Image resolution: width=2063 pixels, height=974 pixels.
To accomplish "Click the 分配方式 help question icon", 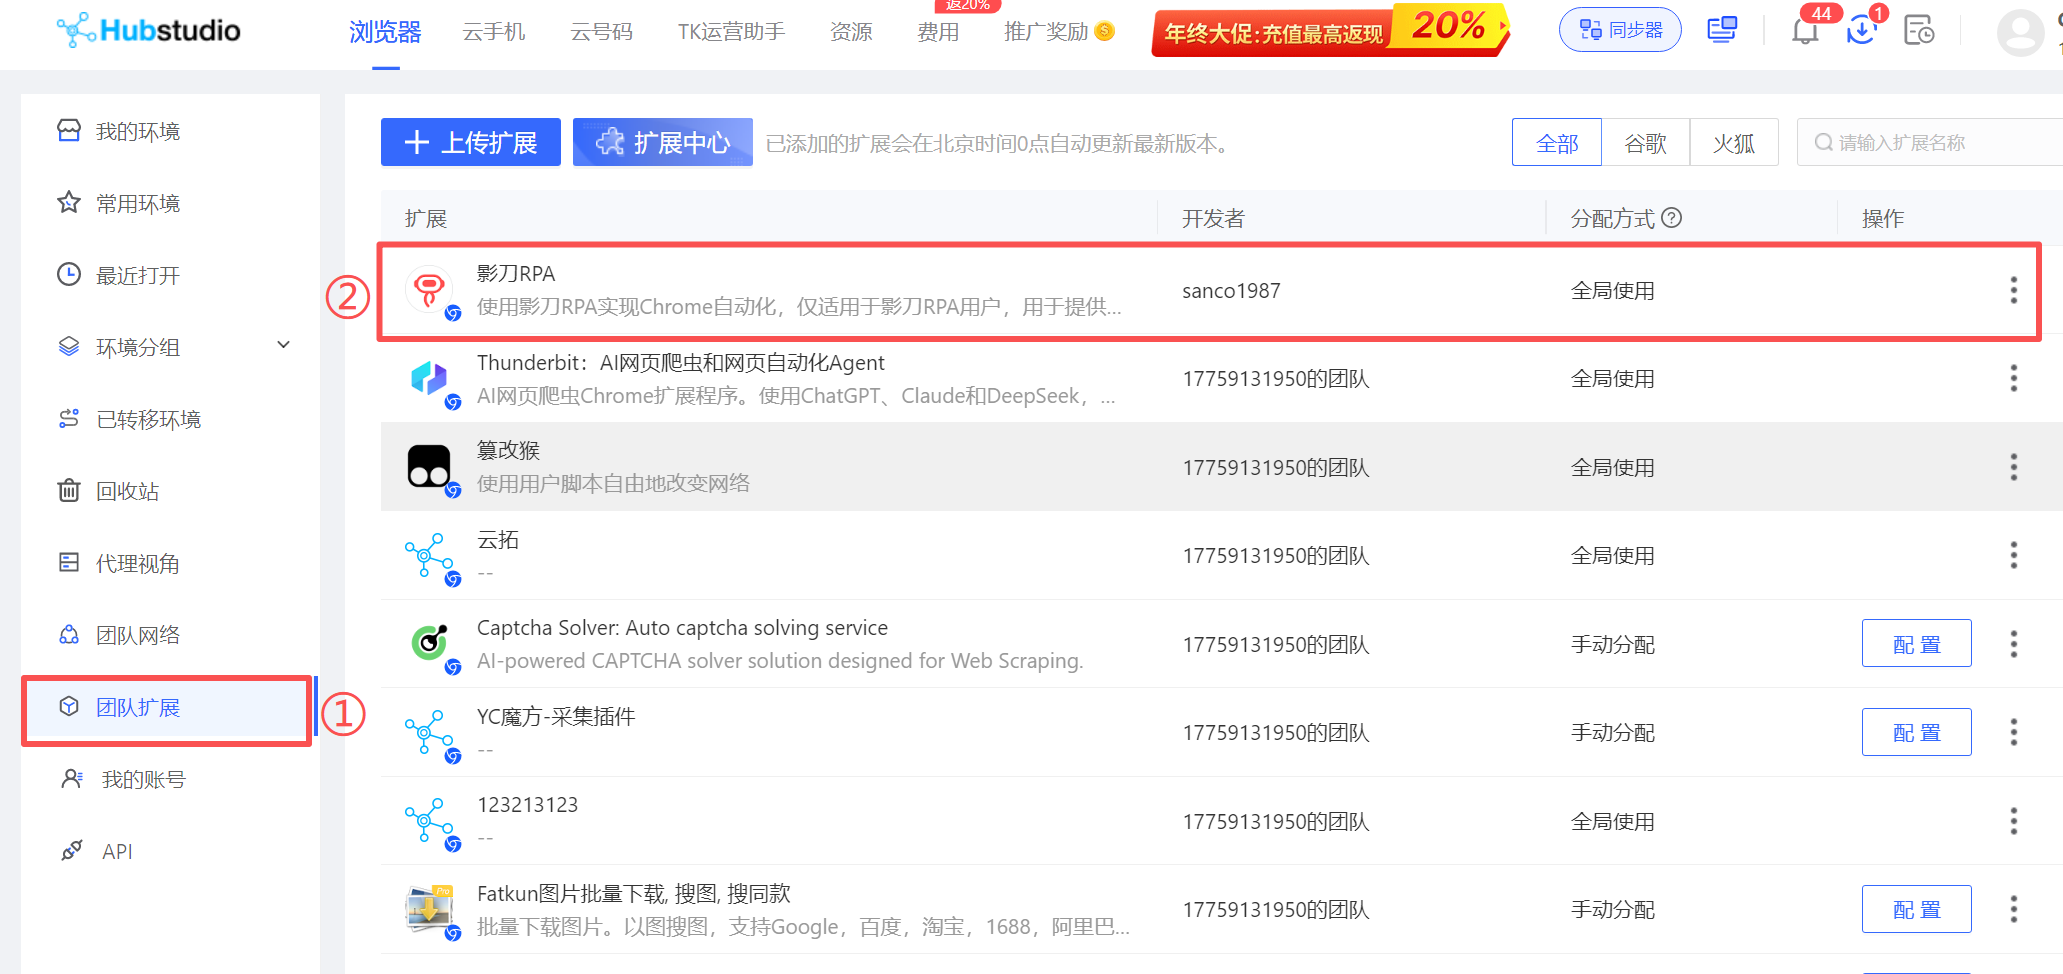I will 1672,218.
